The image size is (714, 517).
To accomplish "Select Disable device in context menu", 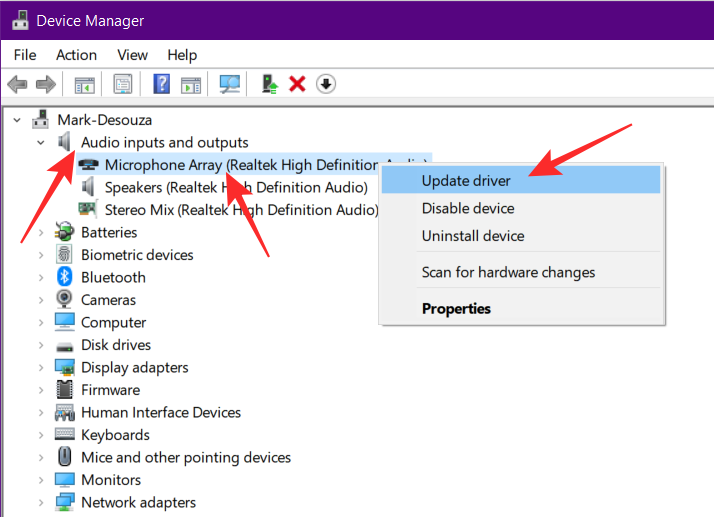I will 468,208.
